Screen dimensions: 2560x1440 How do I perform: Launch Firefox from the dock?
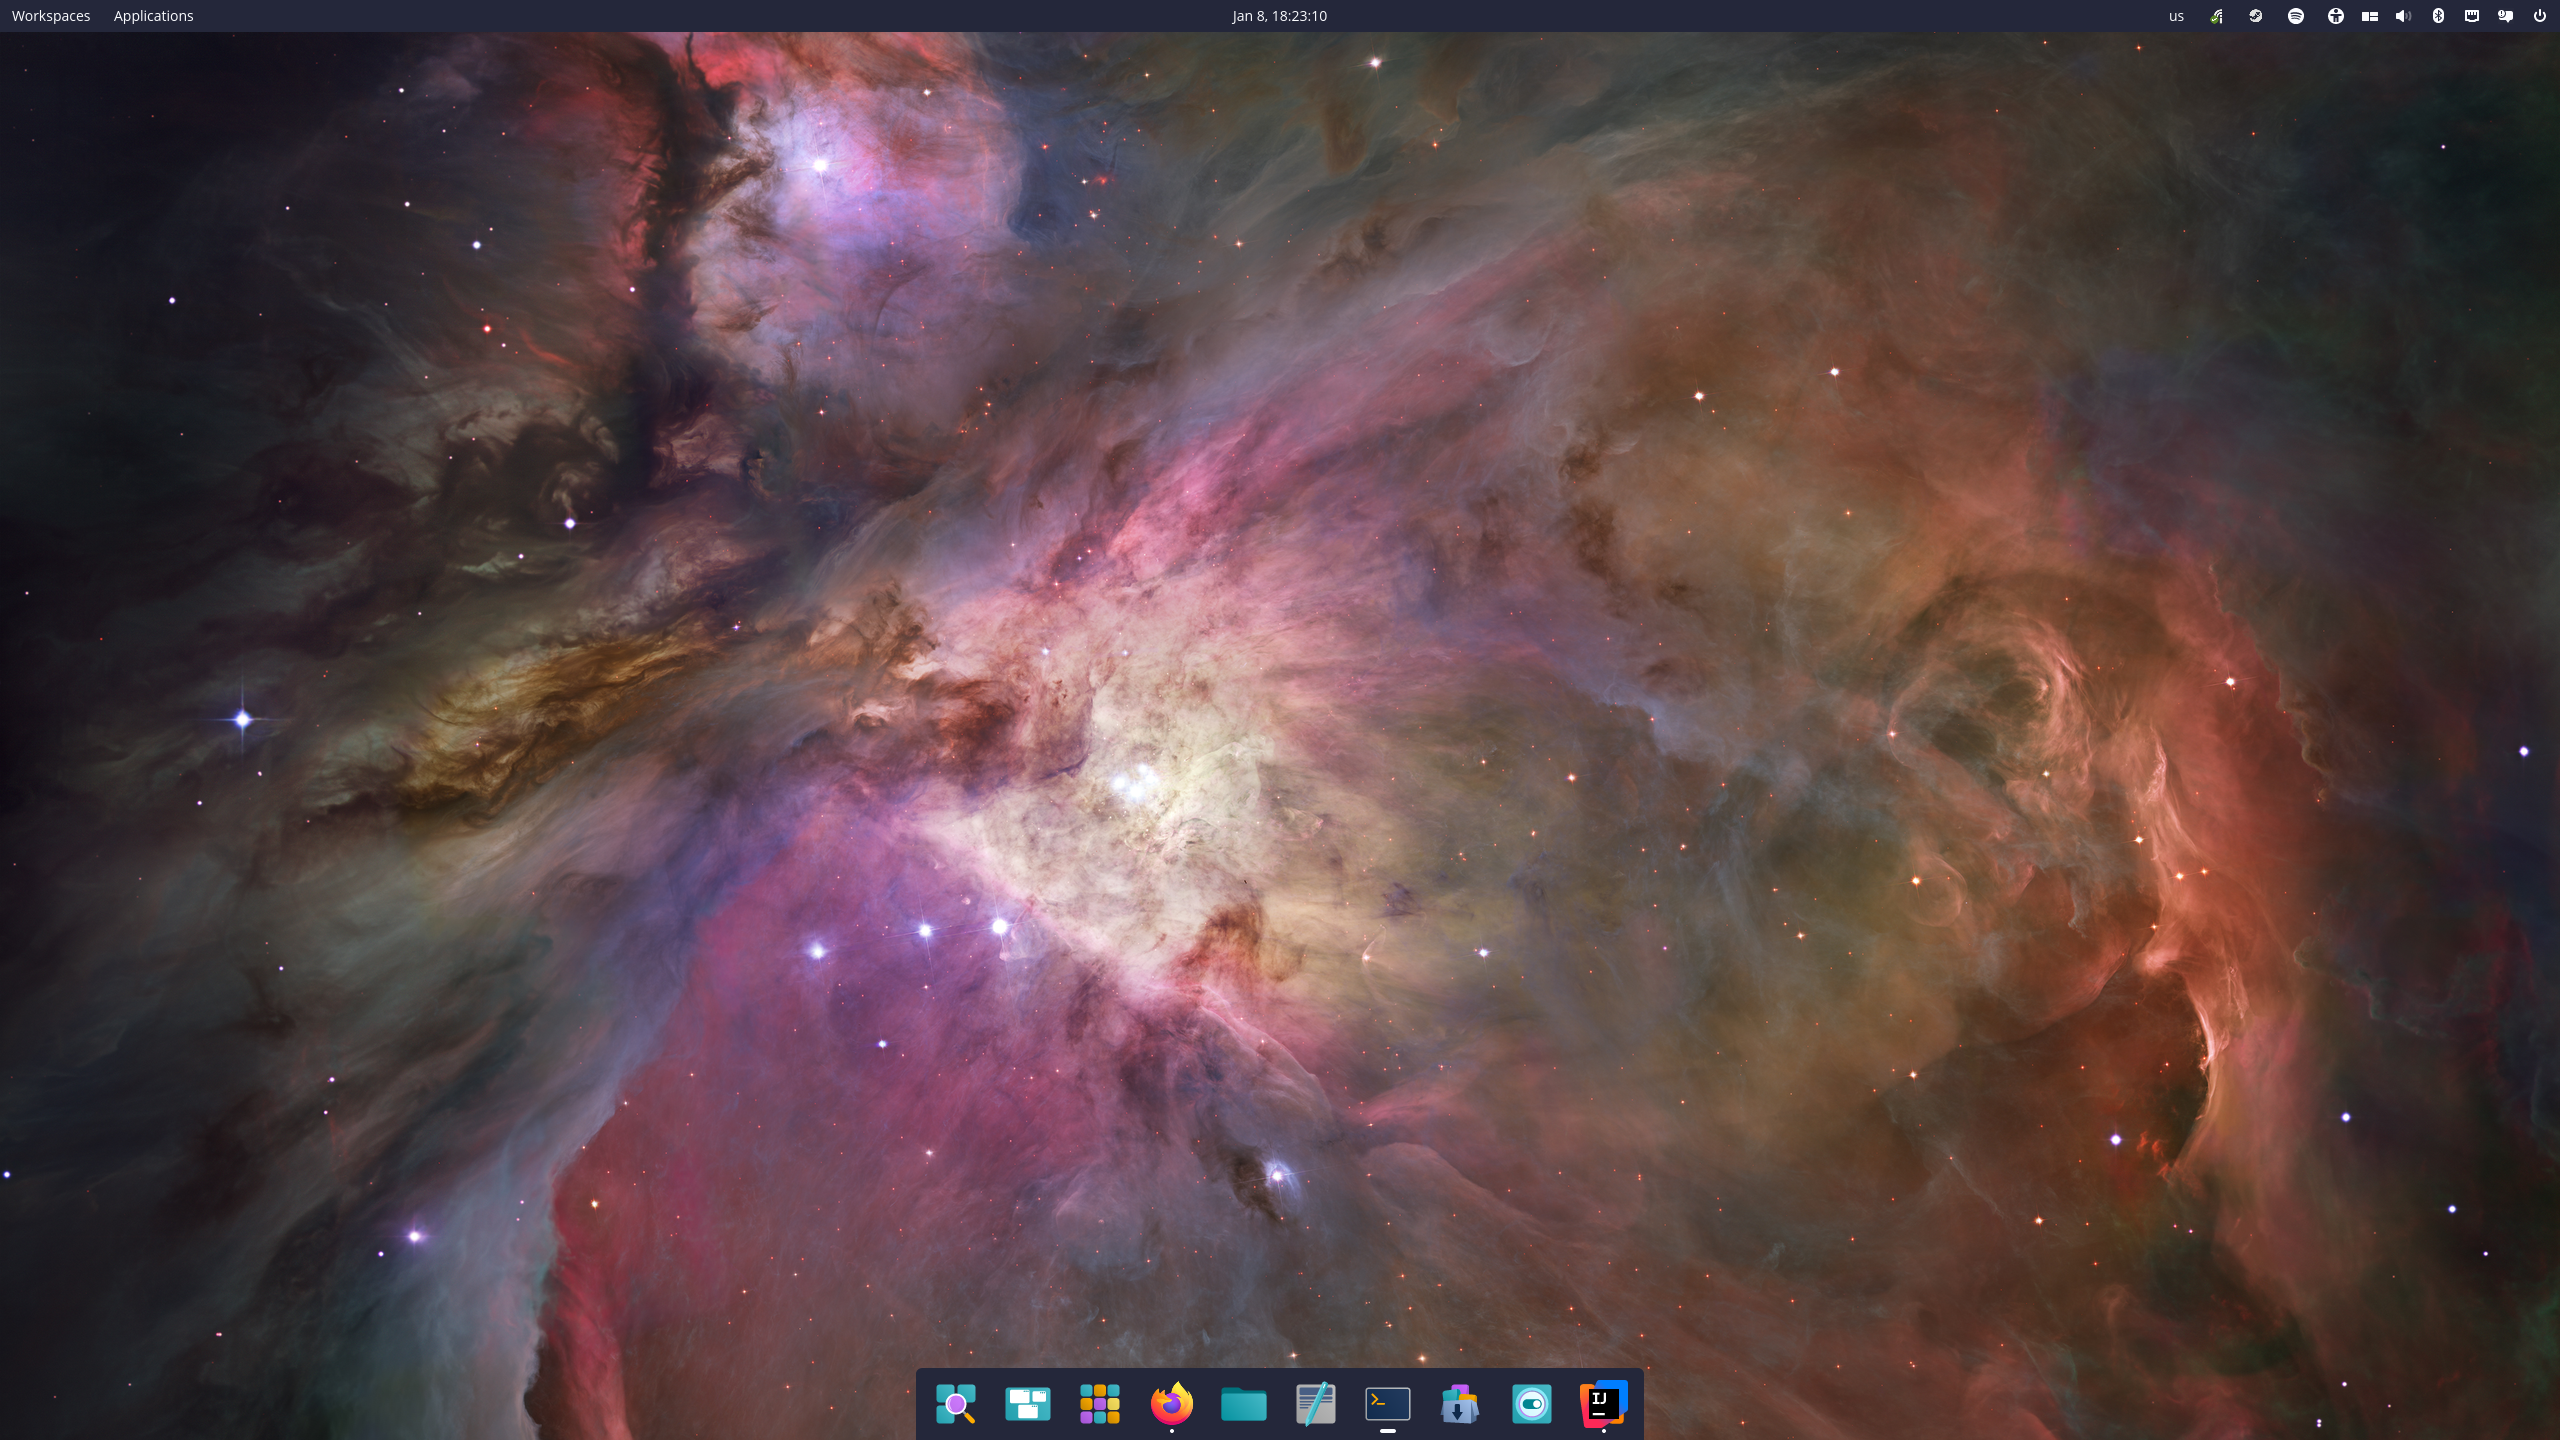tap(1172, 1404)
